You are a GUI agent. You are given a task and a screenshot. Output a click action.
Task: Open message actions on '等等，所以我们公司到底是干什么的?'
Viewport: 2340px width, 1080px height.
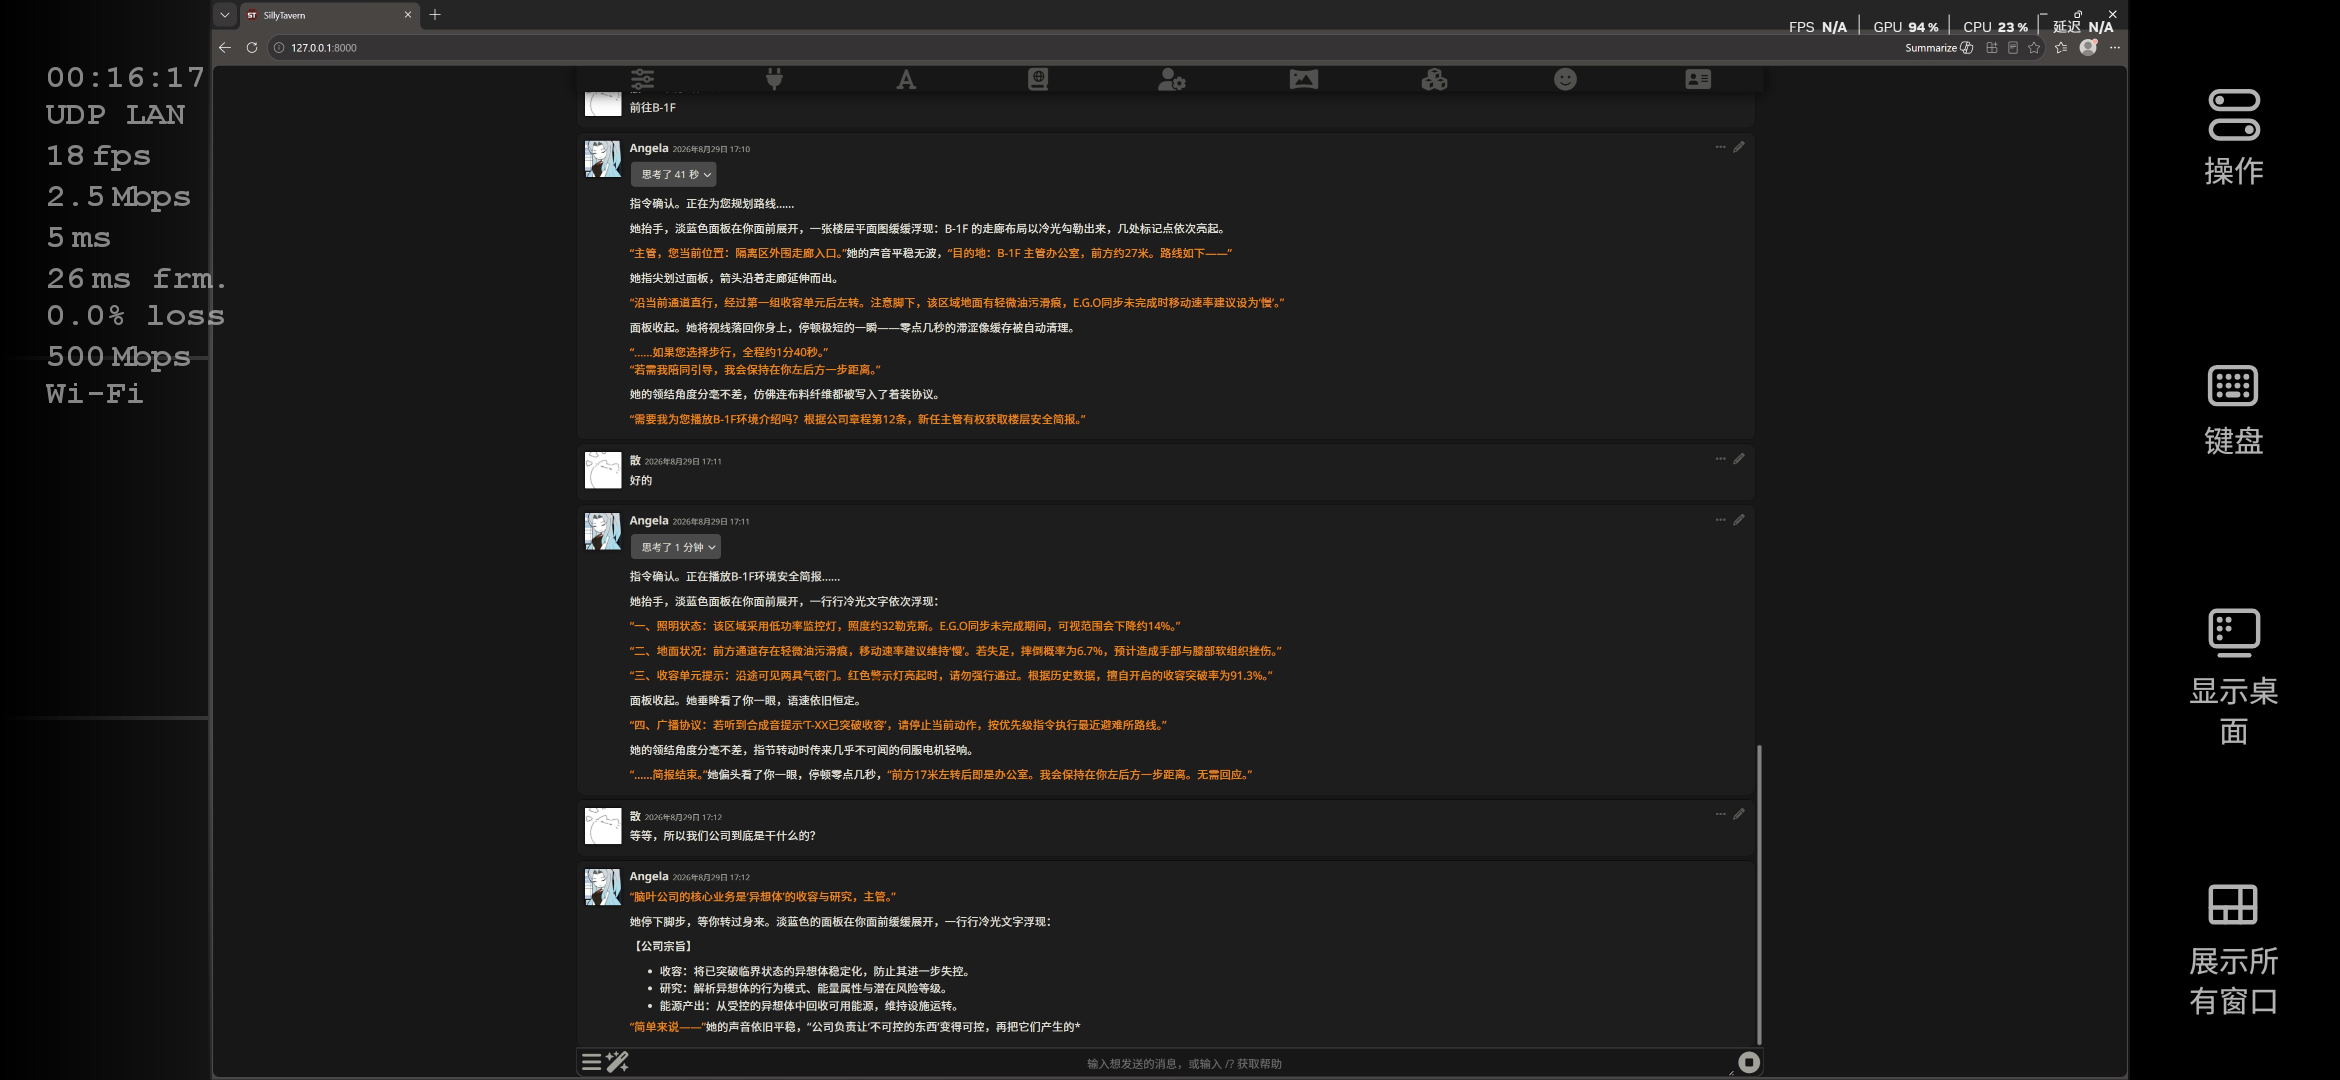coord(1720,814)
